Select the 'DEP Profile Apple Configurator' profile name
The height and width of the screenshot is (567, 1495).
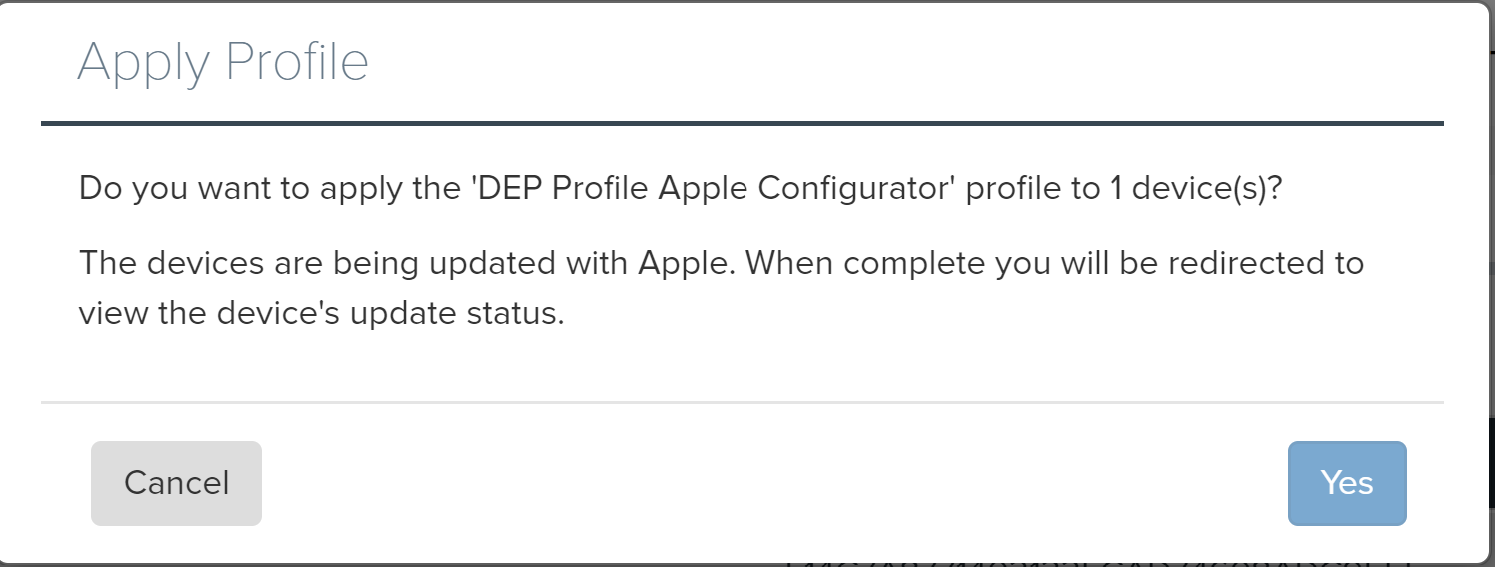point(717,188)
